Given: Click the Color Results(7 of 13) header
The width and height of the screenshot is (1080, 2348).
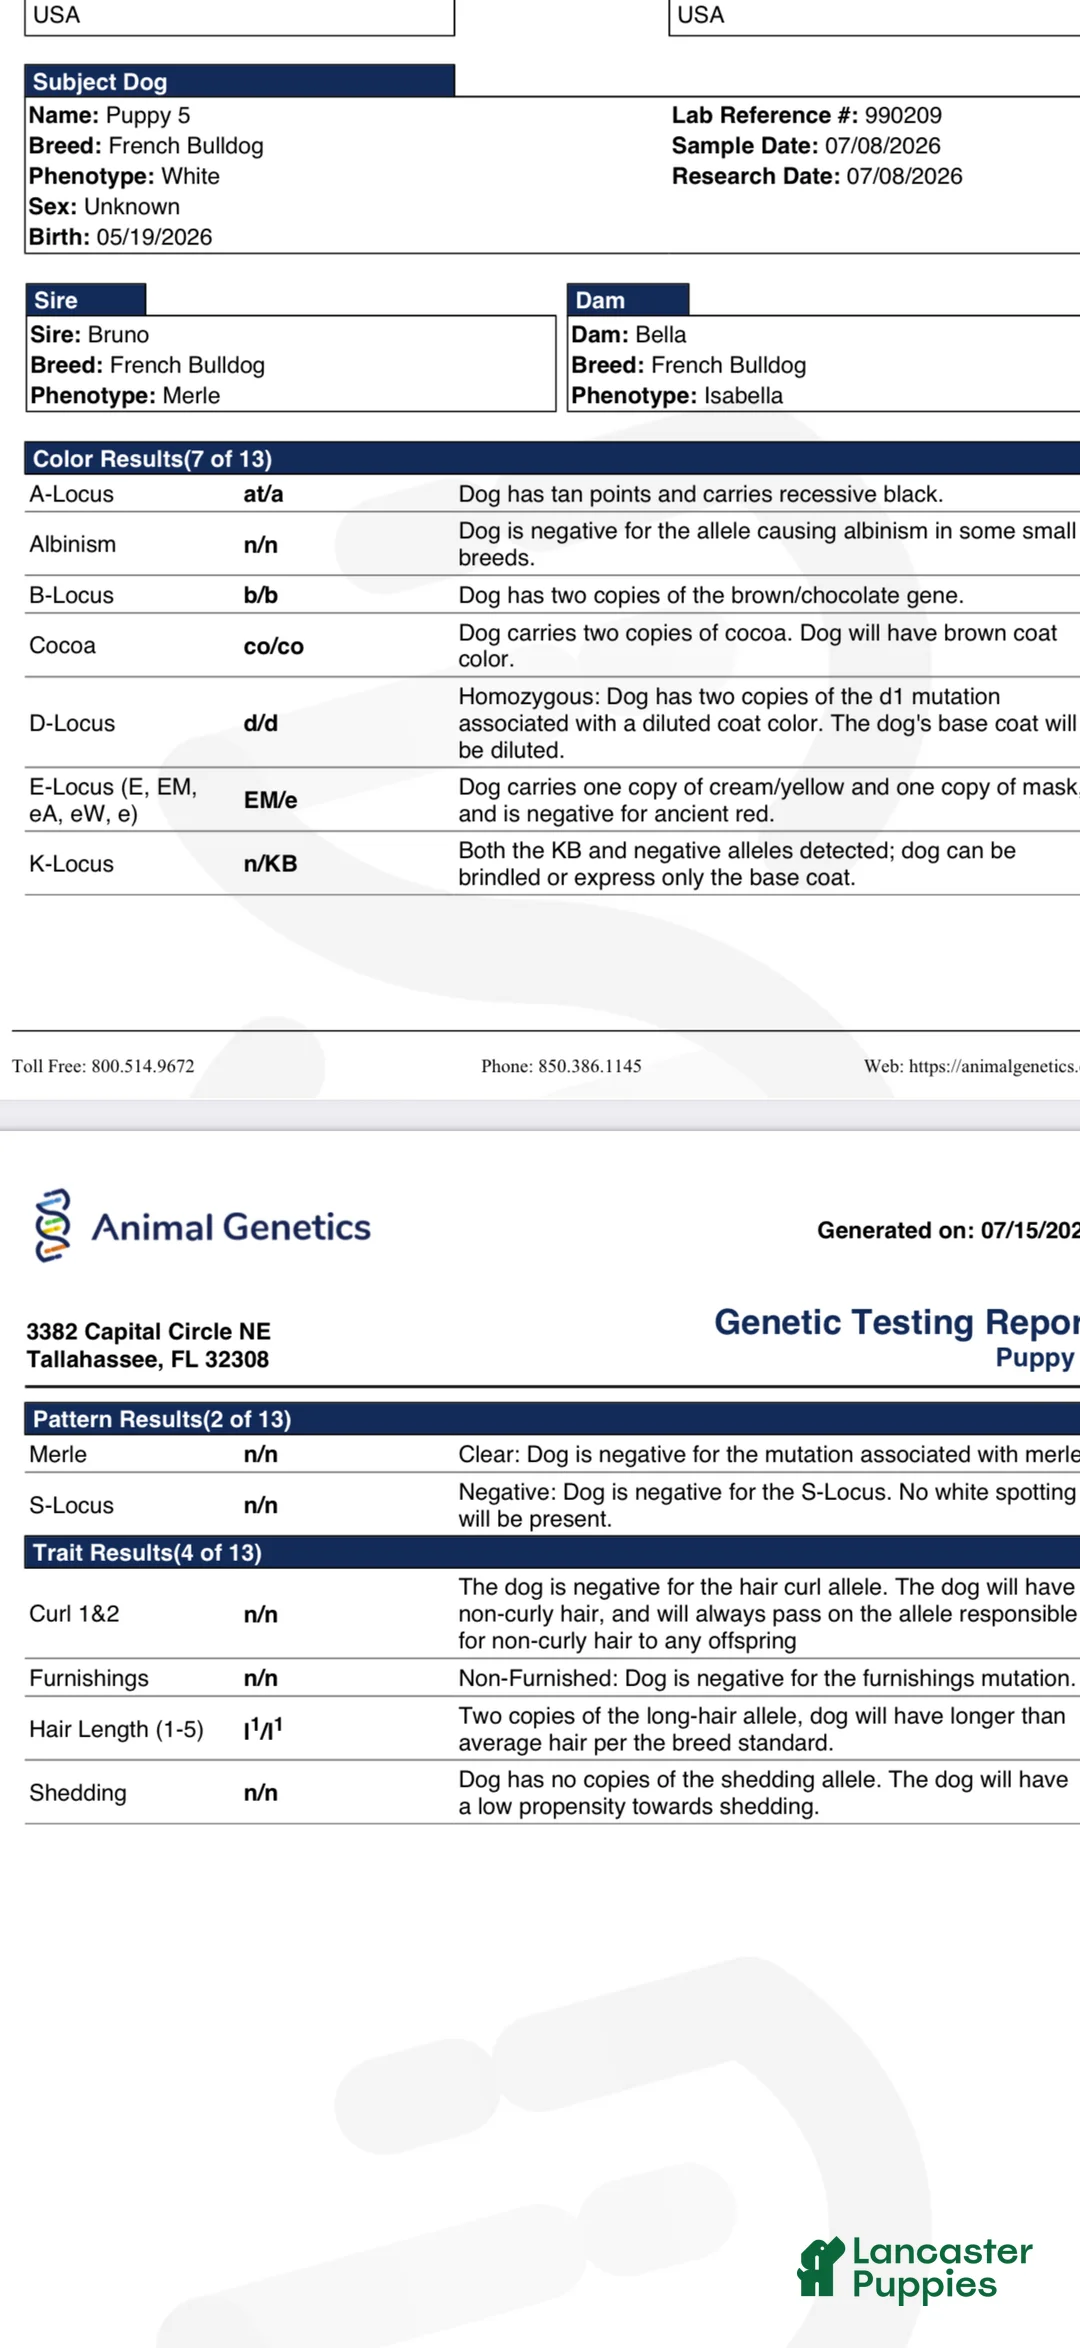Looking at the screenshot, I should point(552,458).
